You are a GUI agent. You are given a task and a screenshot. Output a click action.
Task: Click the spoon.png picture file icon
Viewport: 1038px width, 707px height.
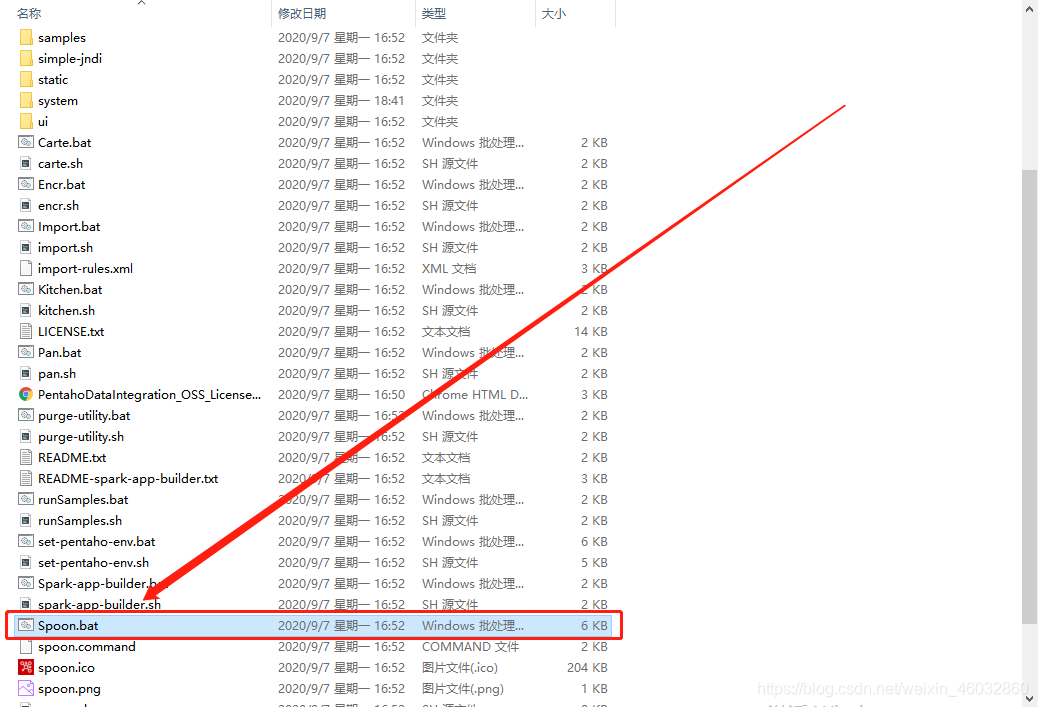tap(26, 688)
